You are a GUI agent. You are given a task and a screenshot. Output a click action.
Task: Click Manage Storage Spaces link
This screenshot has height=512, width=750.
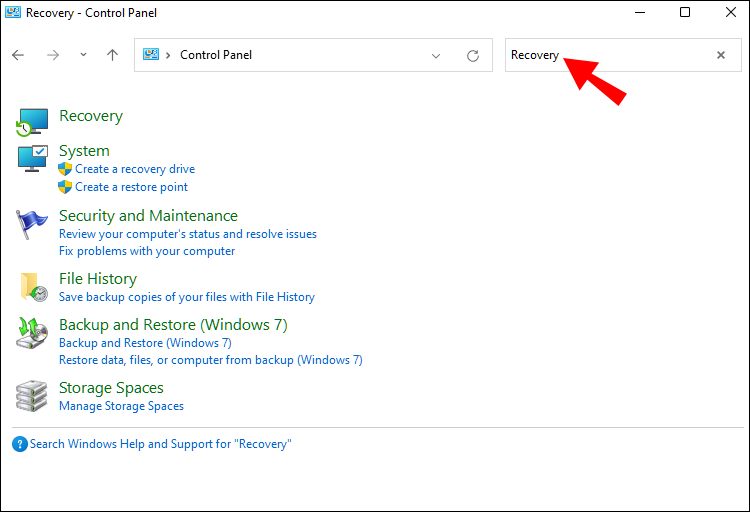pyautogui.click(x=121, y=406)
